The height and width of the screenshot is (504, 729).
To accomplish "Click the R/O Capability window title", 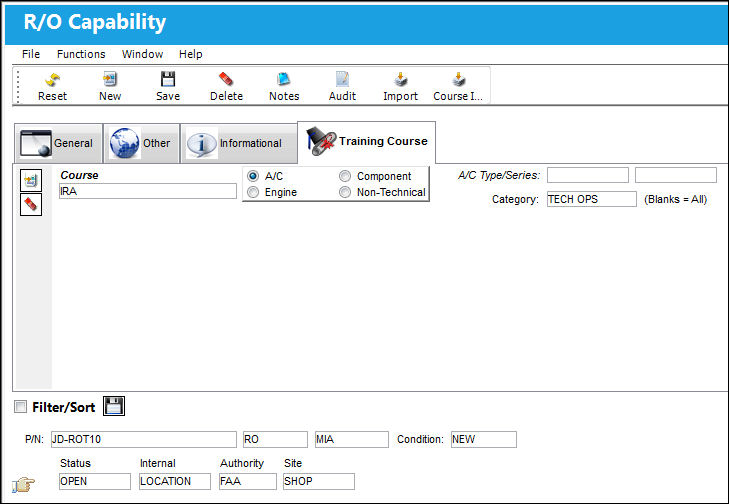I will point(94,22).
